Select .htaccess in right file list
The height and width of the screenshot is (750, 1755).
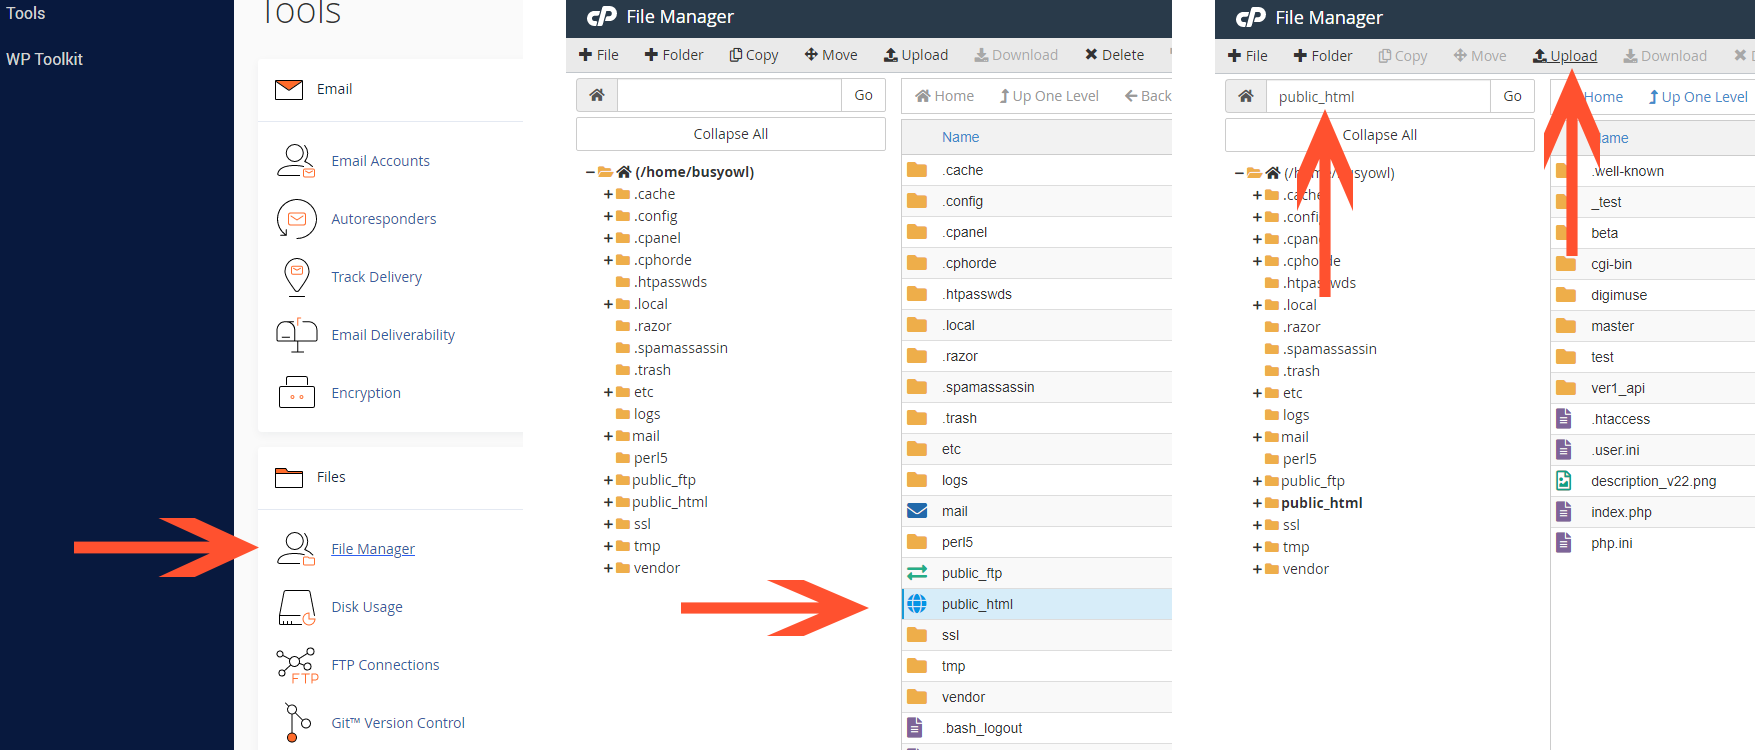coord(1620,419)
